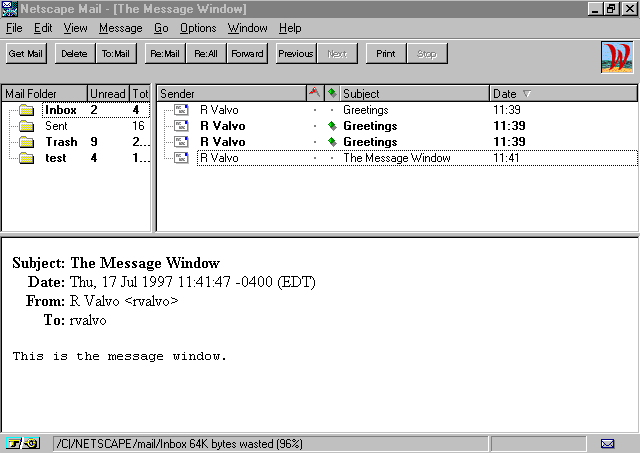Select The Message Window subject text

tap(397, 158)
